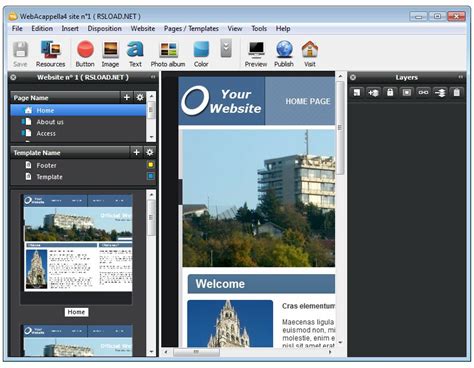Image resolution: width=474 pixels, height=368 pixels.
Task: Click link chain icon in Layers panel
Action: (423, 92)
